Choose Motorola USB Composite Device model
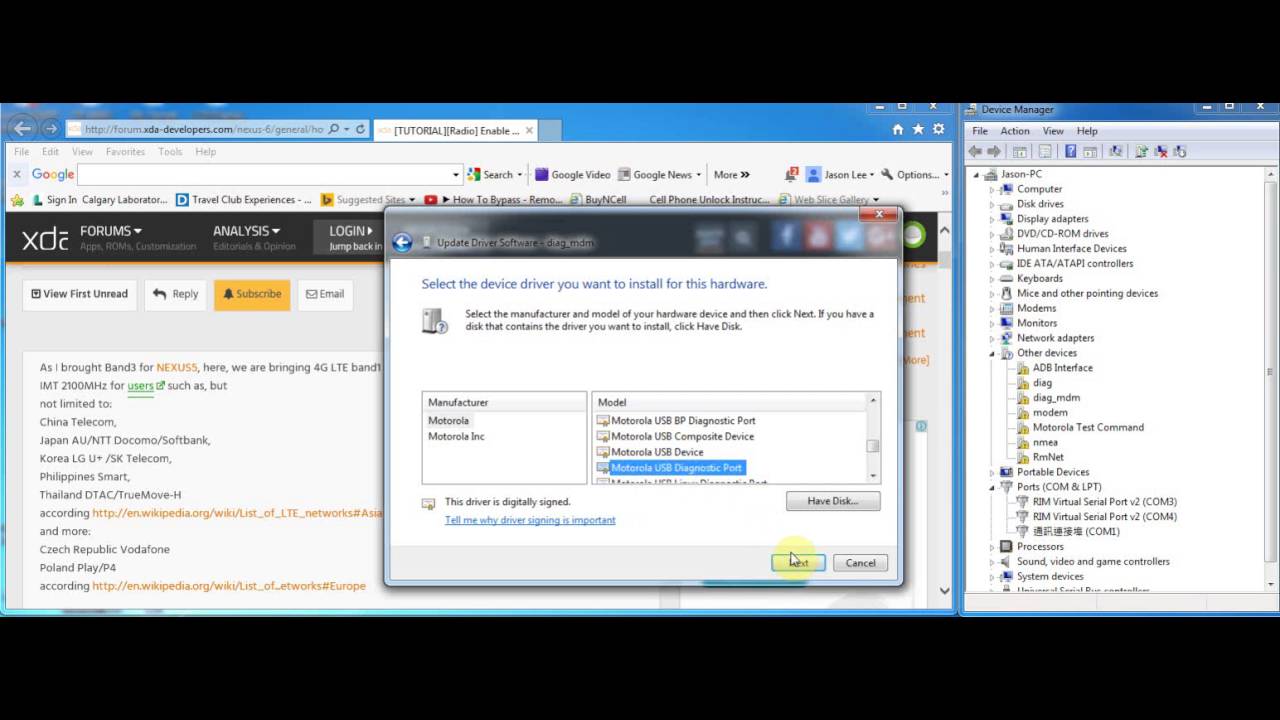This screenshot has width=1280, height=720. (676, 437)
